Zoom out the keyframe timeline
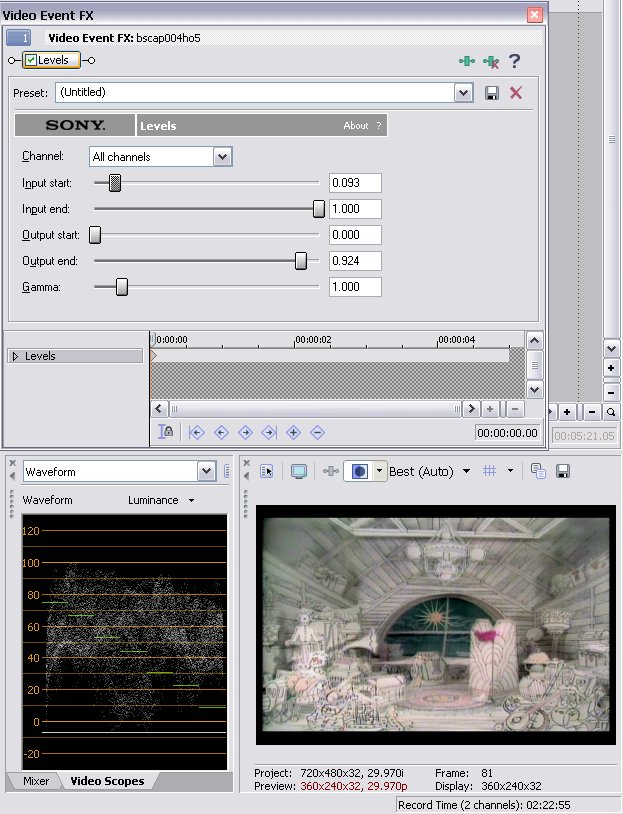 coord(514,409)
